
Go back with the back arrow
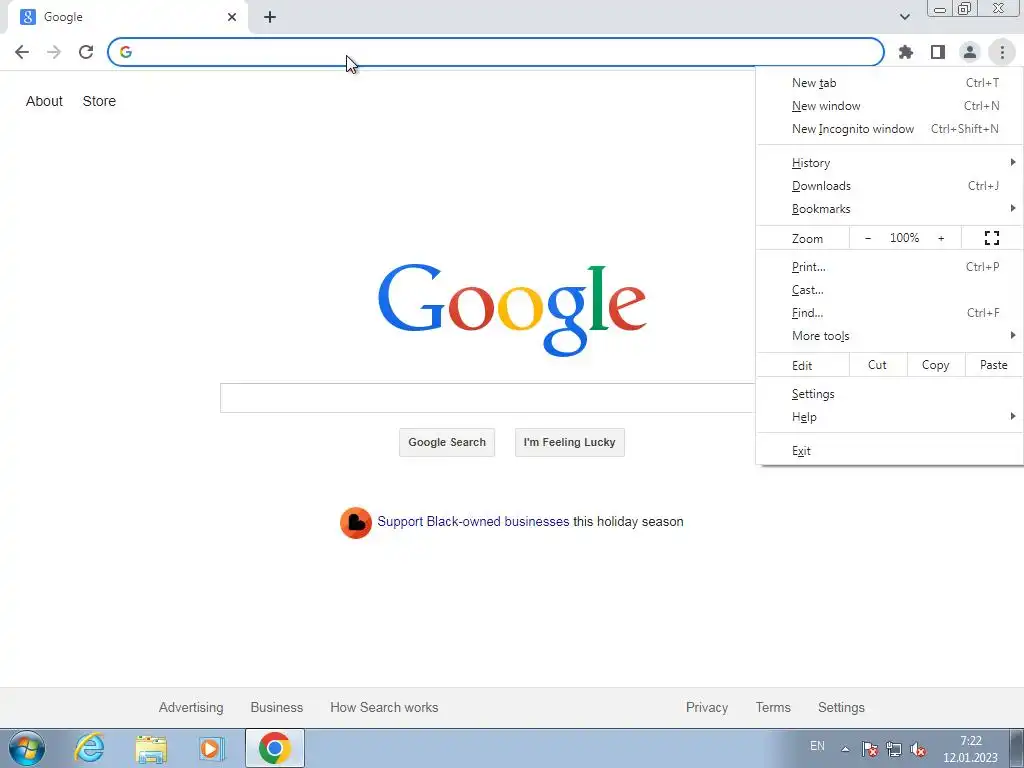point(22,52)
